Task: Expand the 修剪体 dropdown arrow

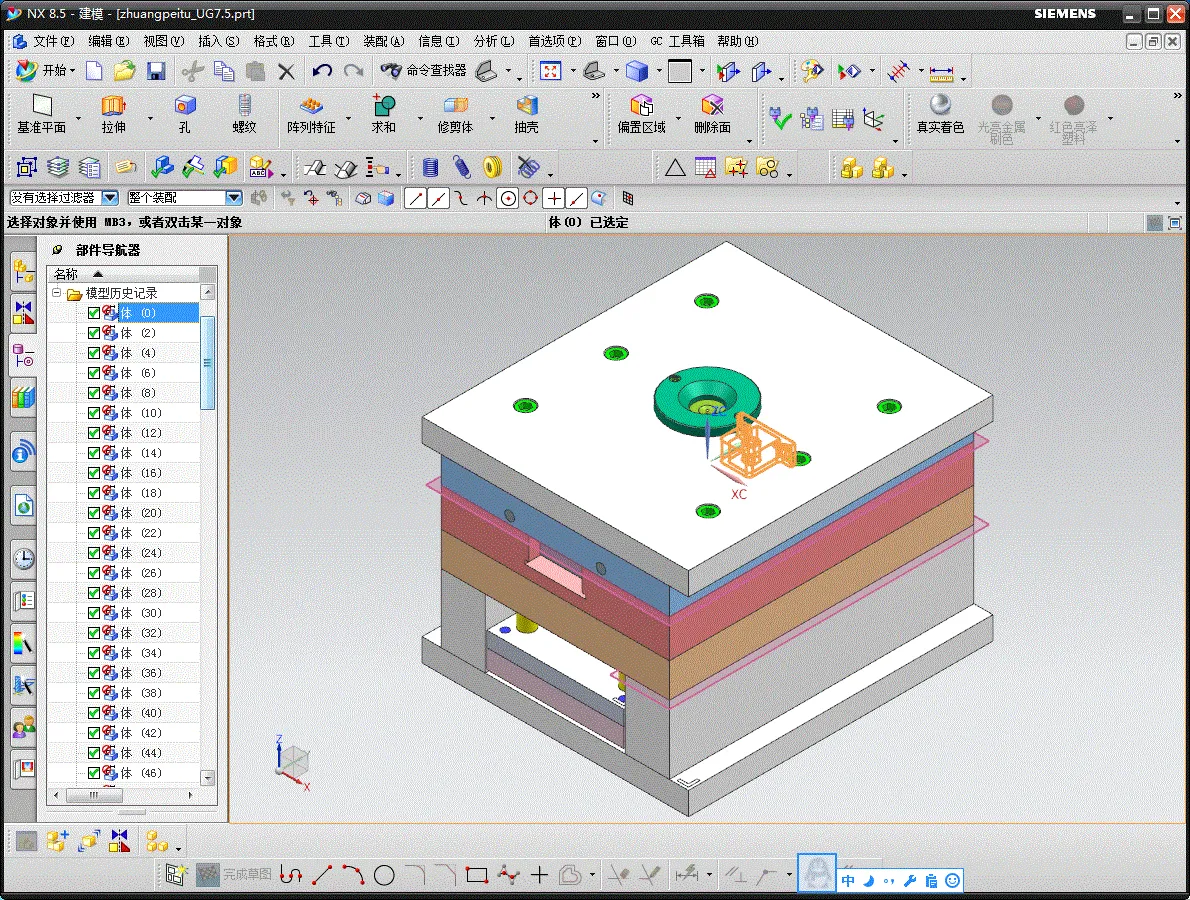Action: point(492,118)
